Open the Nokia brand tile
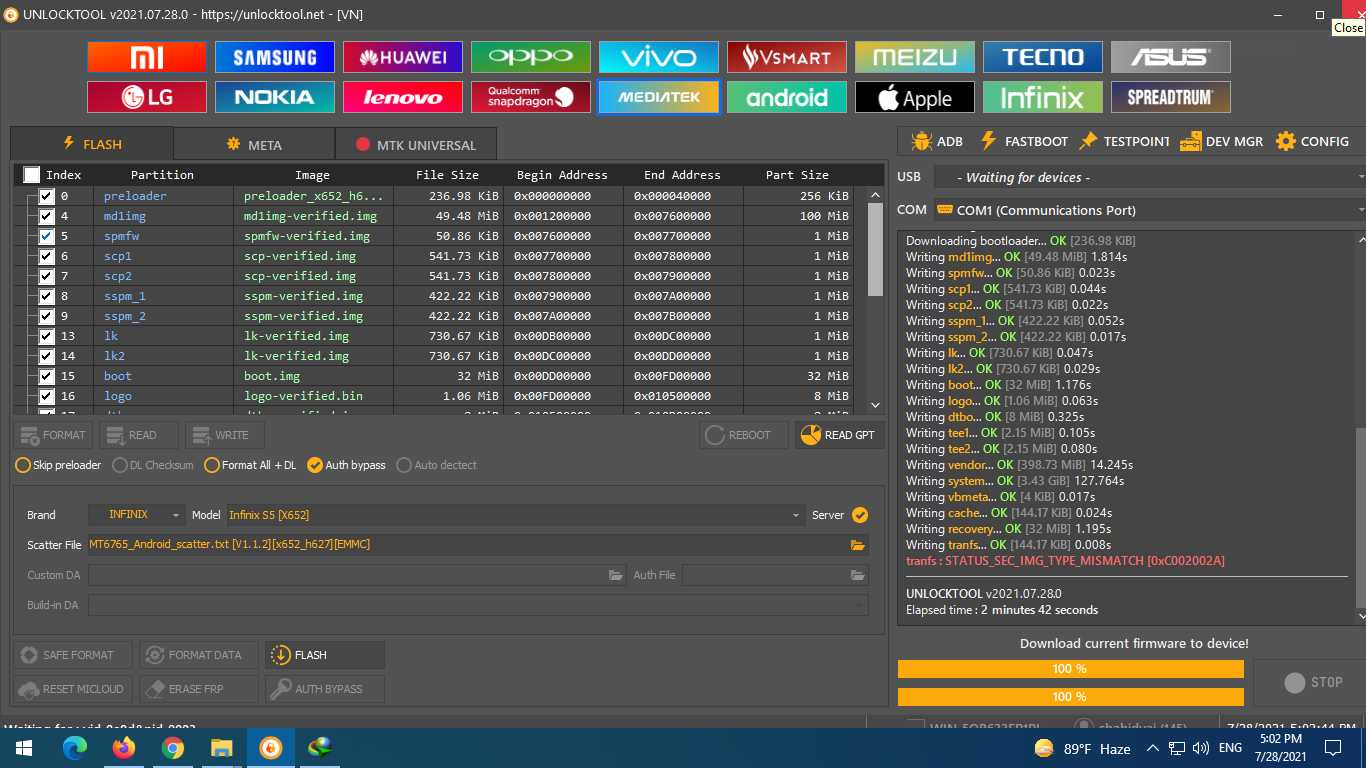The height and width of the screenshot is (768, 1366). 275,97
